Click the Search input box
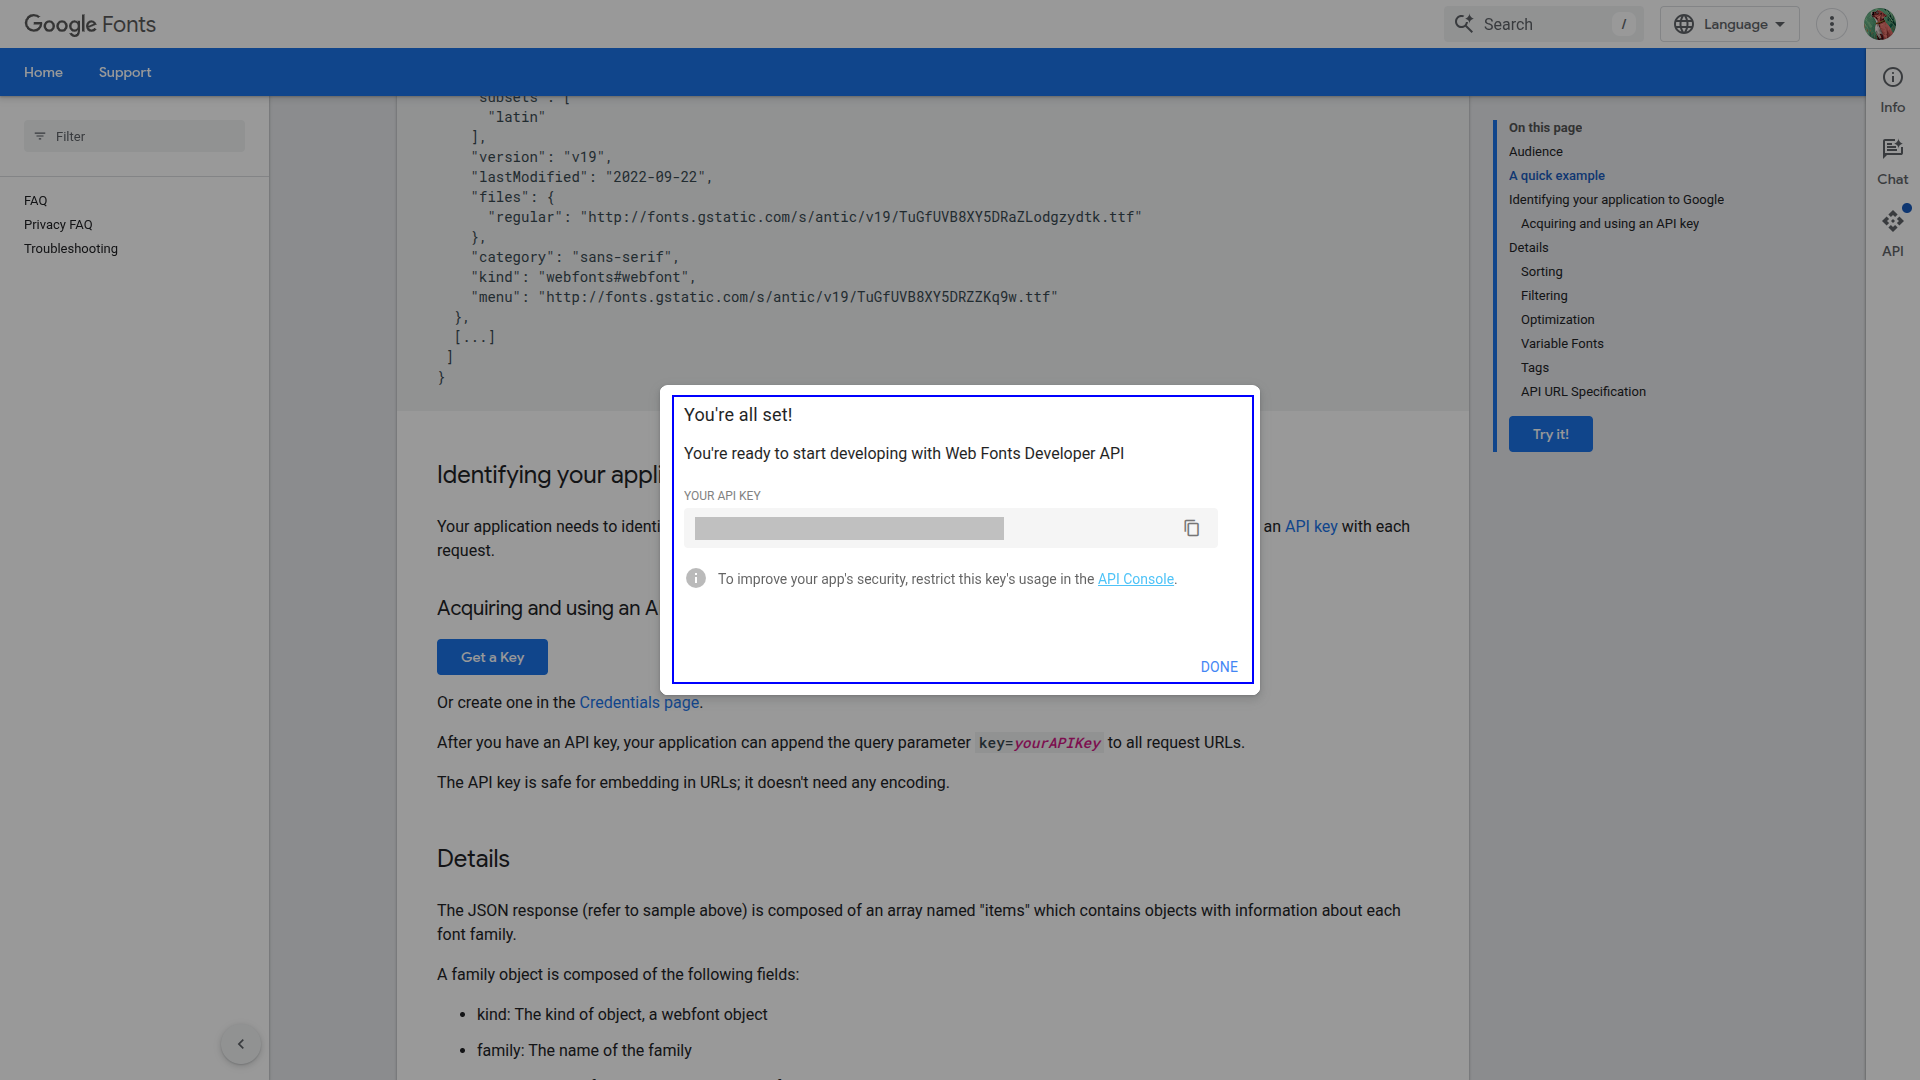This screenshot has height=1080, width=1920. coord(1543,24)
